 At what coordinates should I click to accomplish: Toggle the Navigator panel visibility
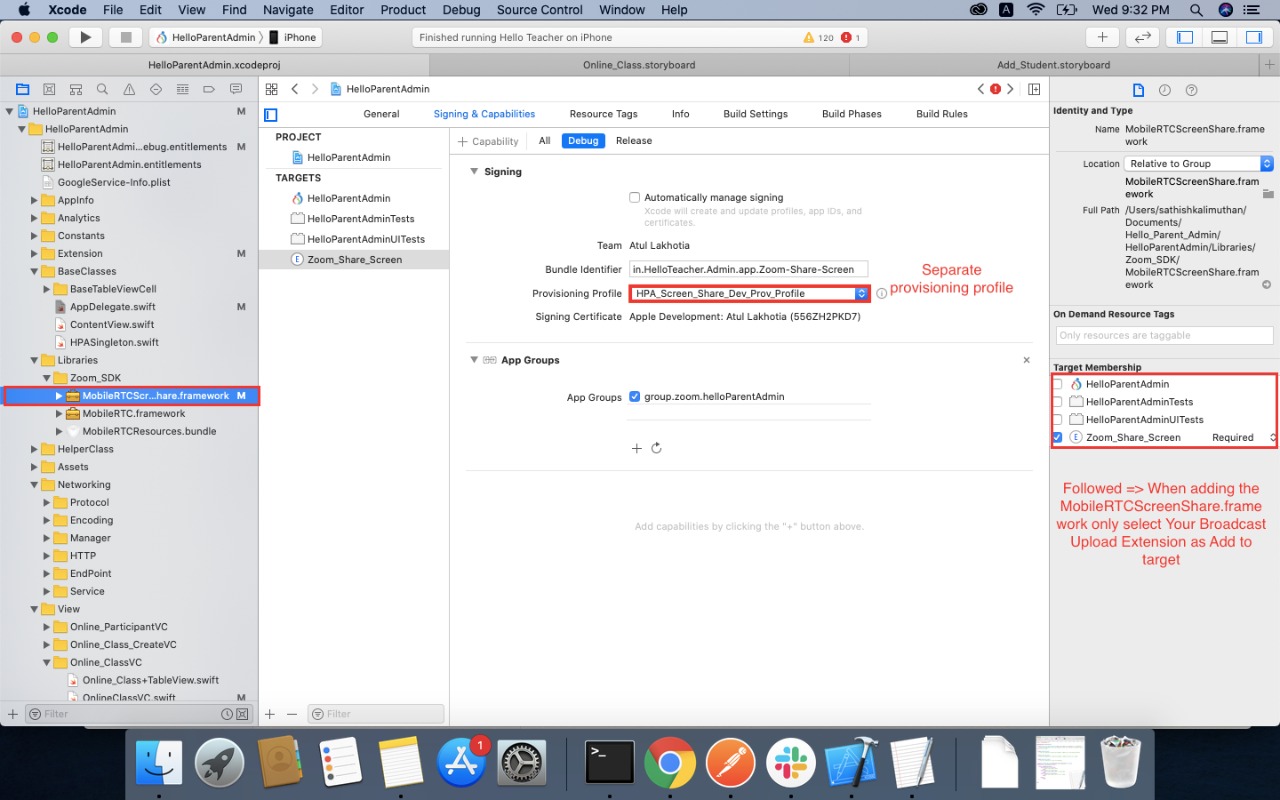point(1185,37)
